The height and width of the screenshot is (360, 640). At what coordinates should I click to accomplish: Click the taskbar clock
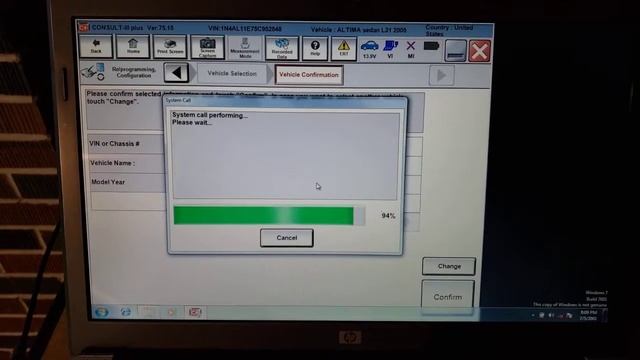[x=588, y=315]
